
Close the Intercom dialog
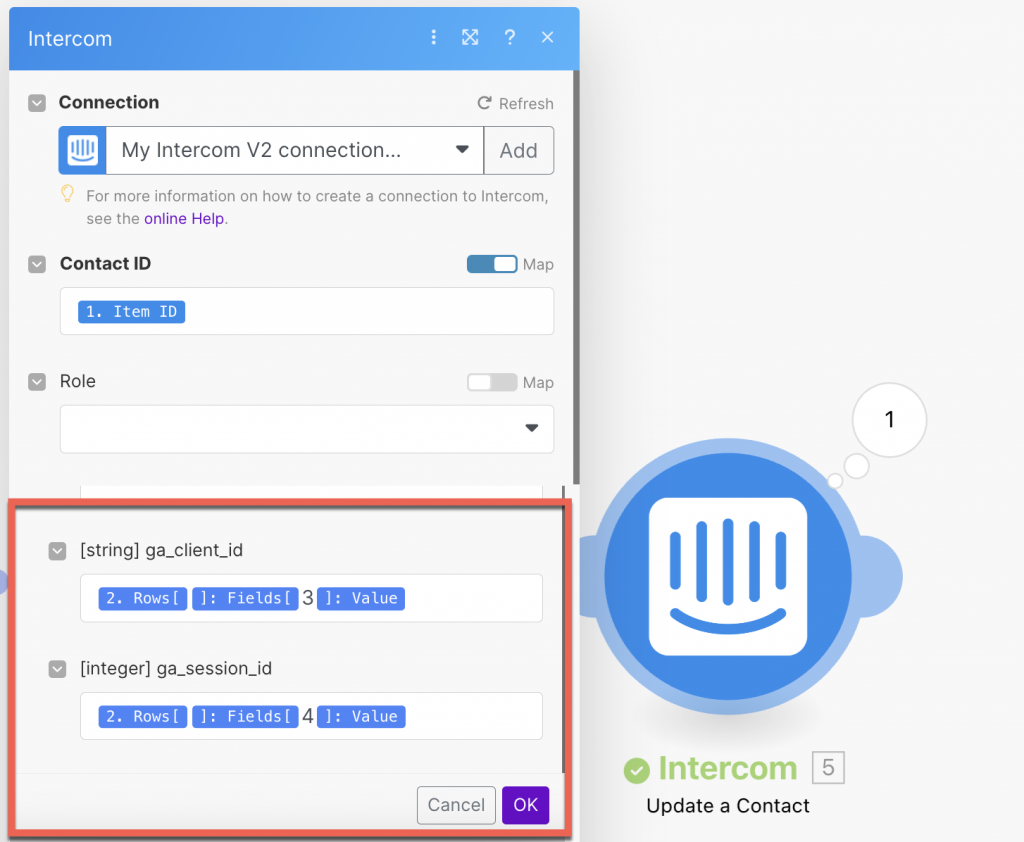(547, 37)
